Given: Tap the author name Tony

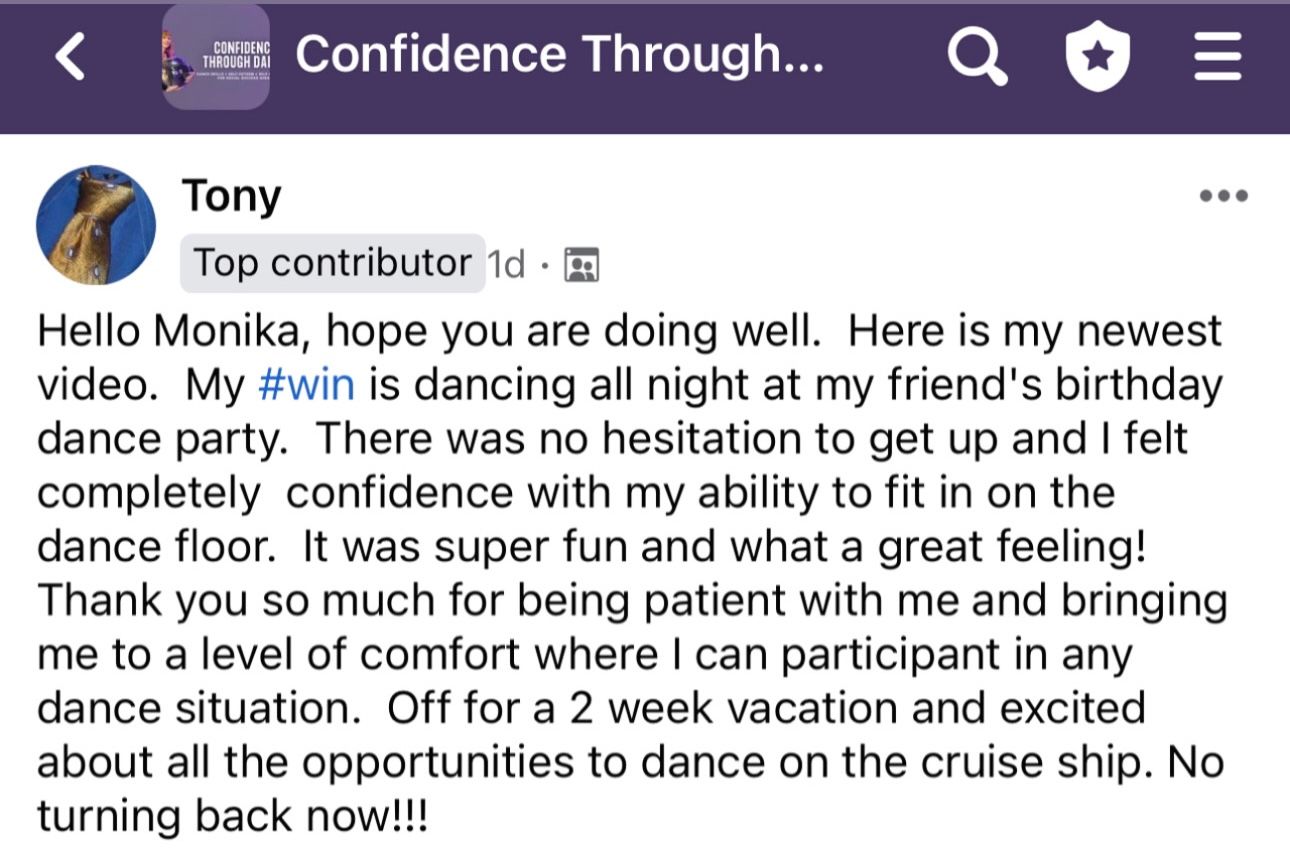Looking at the screenshot, I should pyautogui.click(x=231, y=196).
